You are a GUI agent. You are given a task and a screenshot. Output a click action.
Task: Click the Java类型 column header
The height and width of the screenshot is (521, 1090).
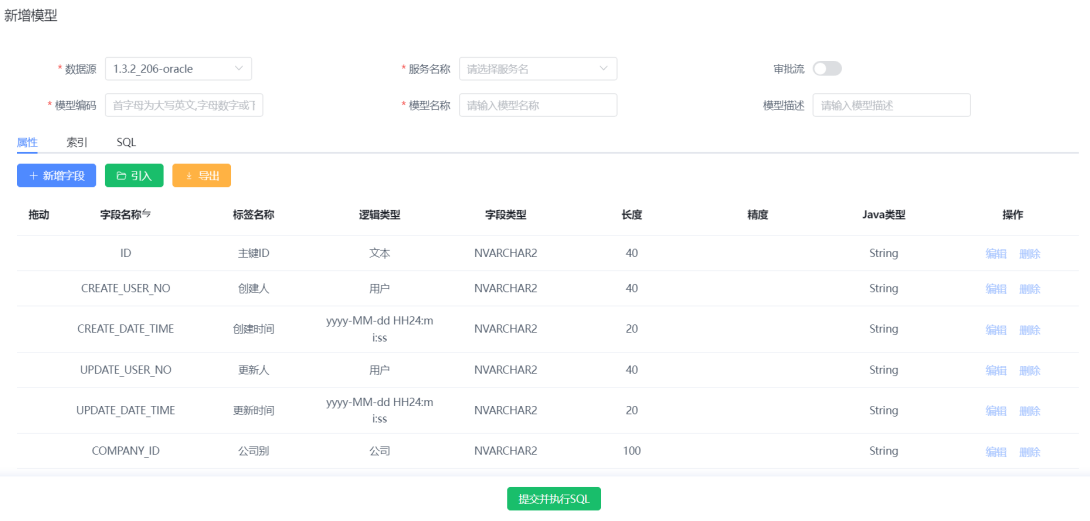pos(884,215)
